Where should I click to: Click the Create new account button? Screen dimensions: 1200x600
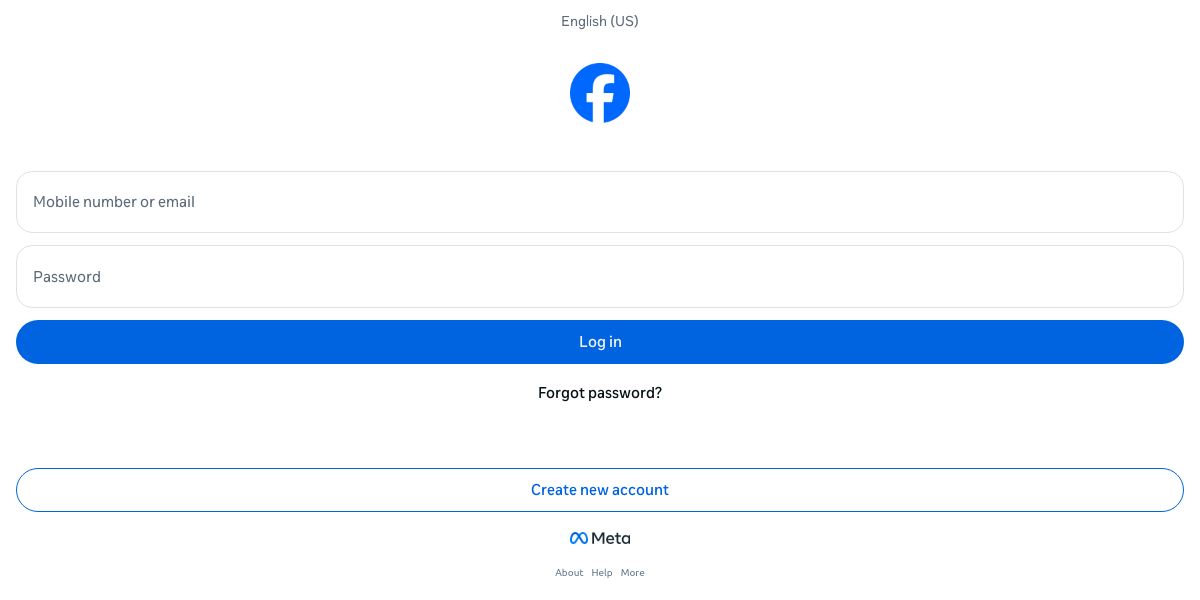[x=600, y=490]
